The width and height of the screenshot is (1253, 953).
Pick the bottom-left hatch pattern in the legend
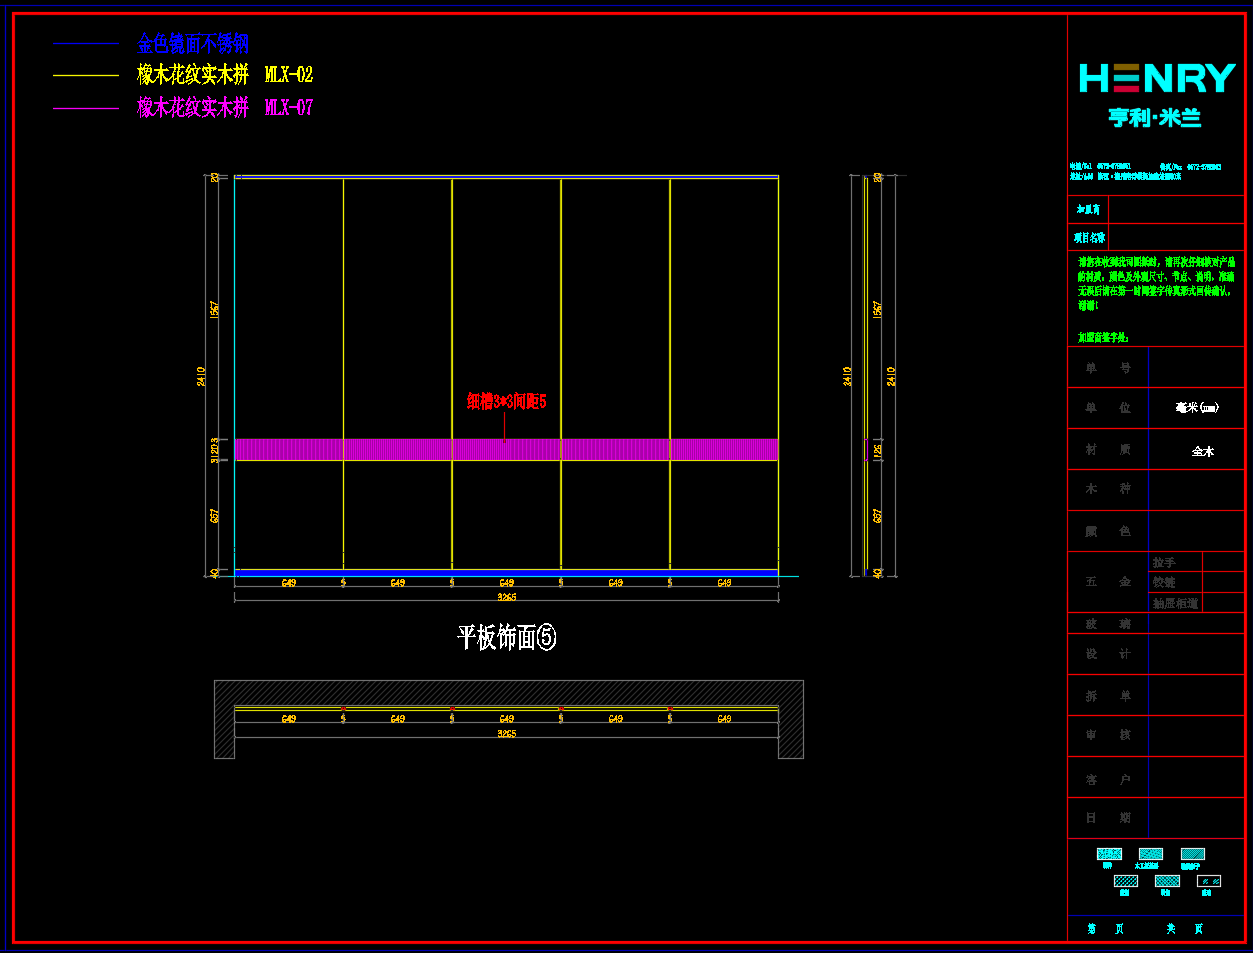coord(1125,881)
